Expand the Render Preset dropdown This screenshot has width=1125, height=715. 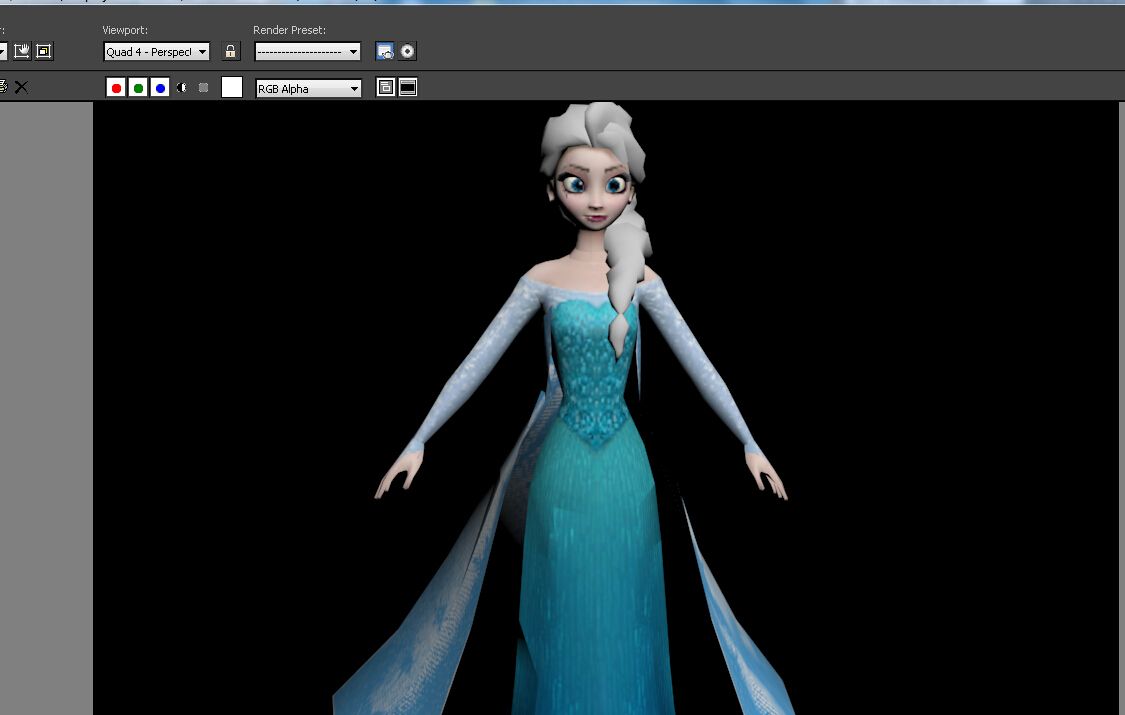pyautogui.click(x=307, y=51)
